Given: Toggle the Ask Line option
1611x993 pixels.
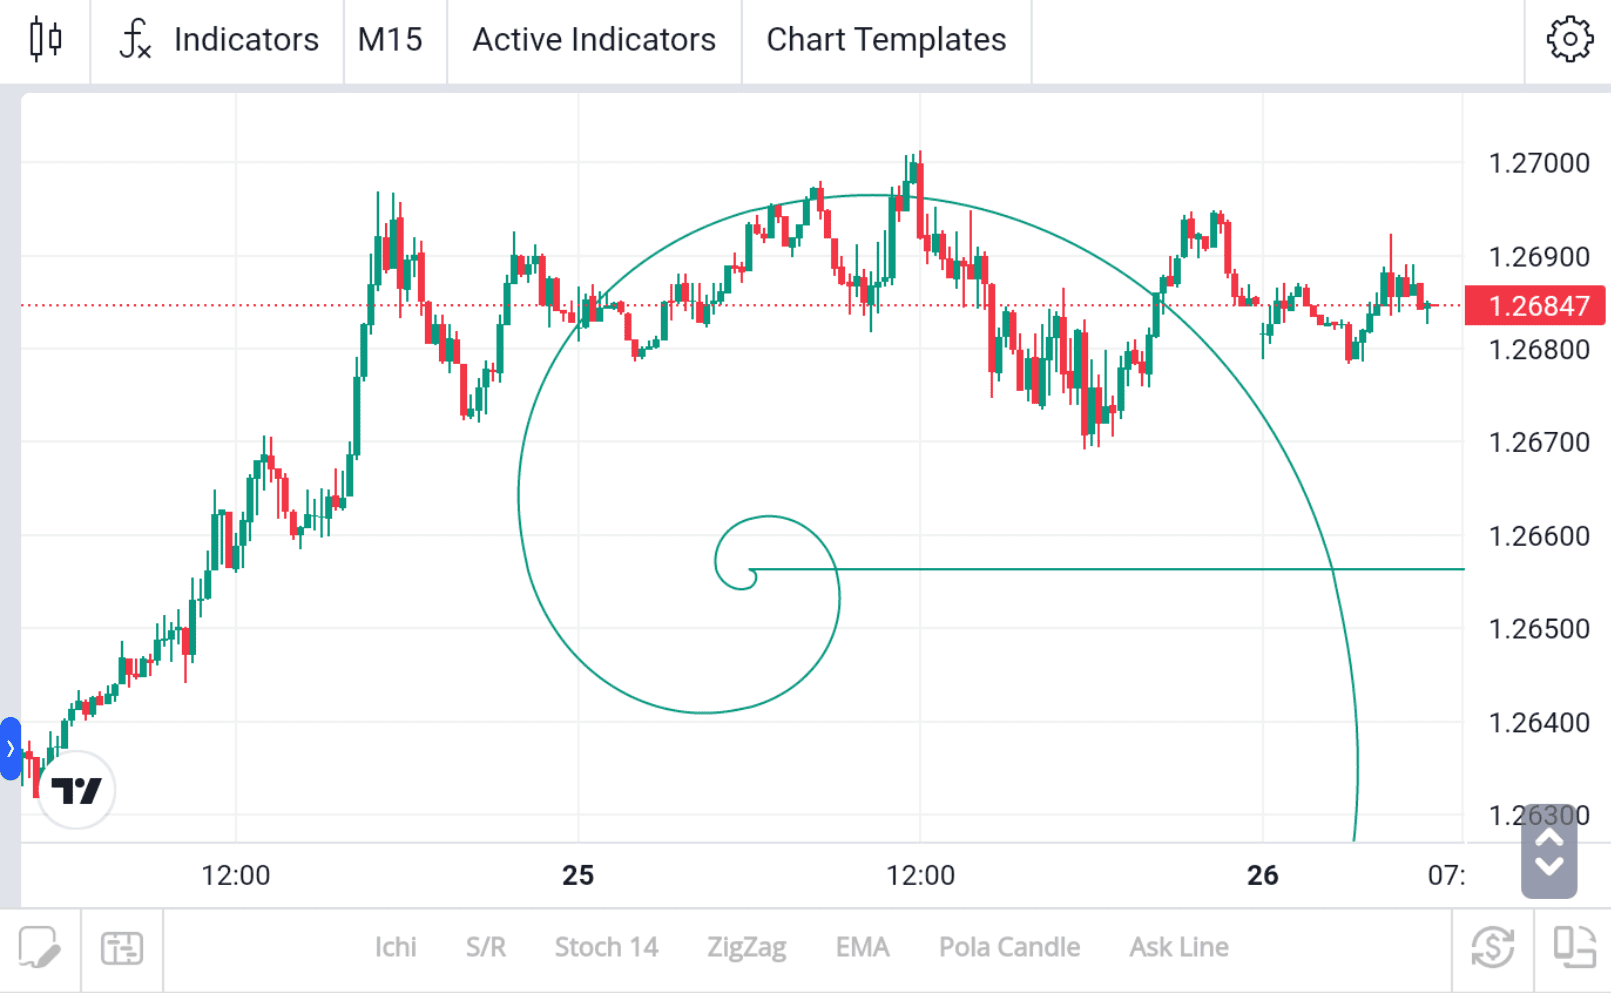Looking at the screenshot, I should coord(1179,947).
